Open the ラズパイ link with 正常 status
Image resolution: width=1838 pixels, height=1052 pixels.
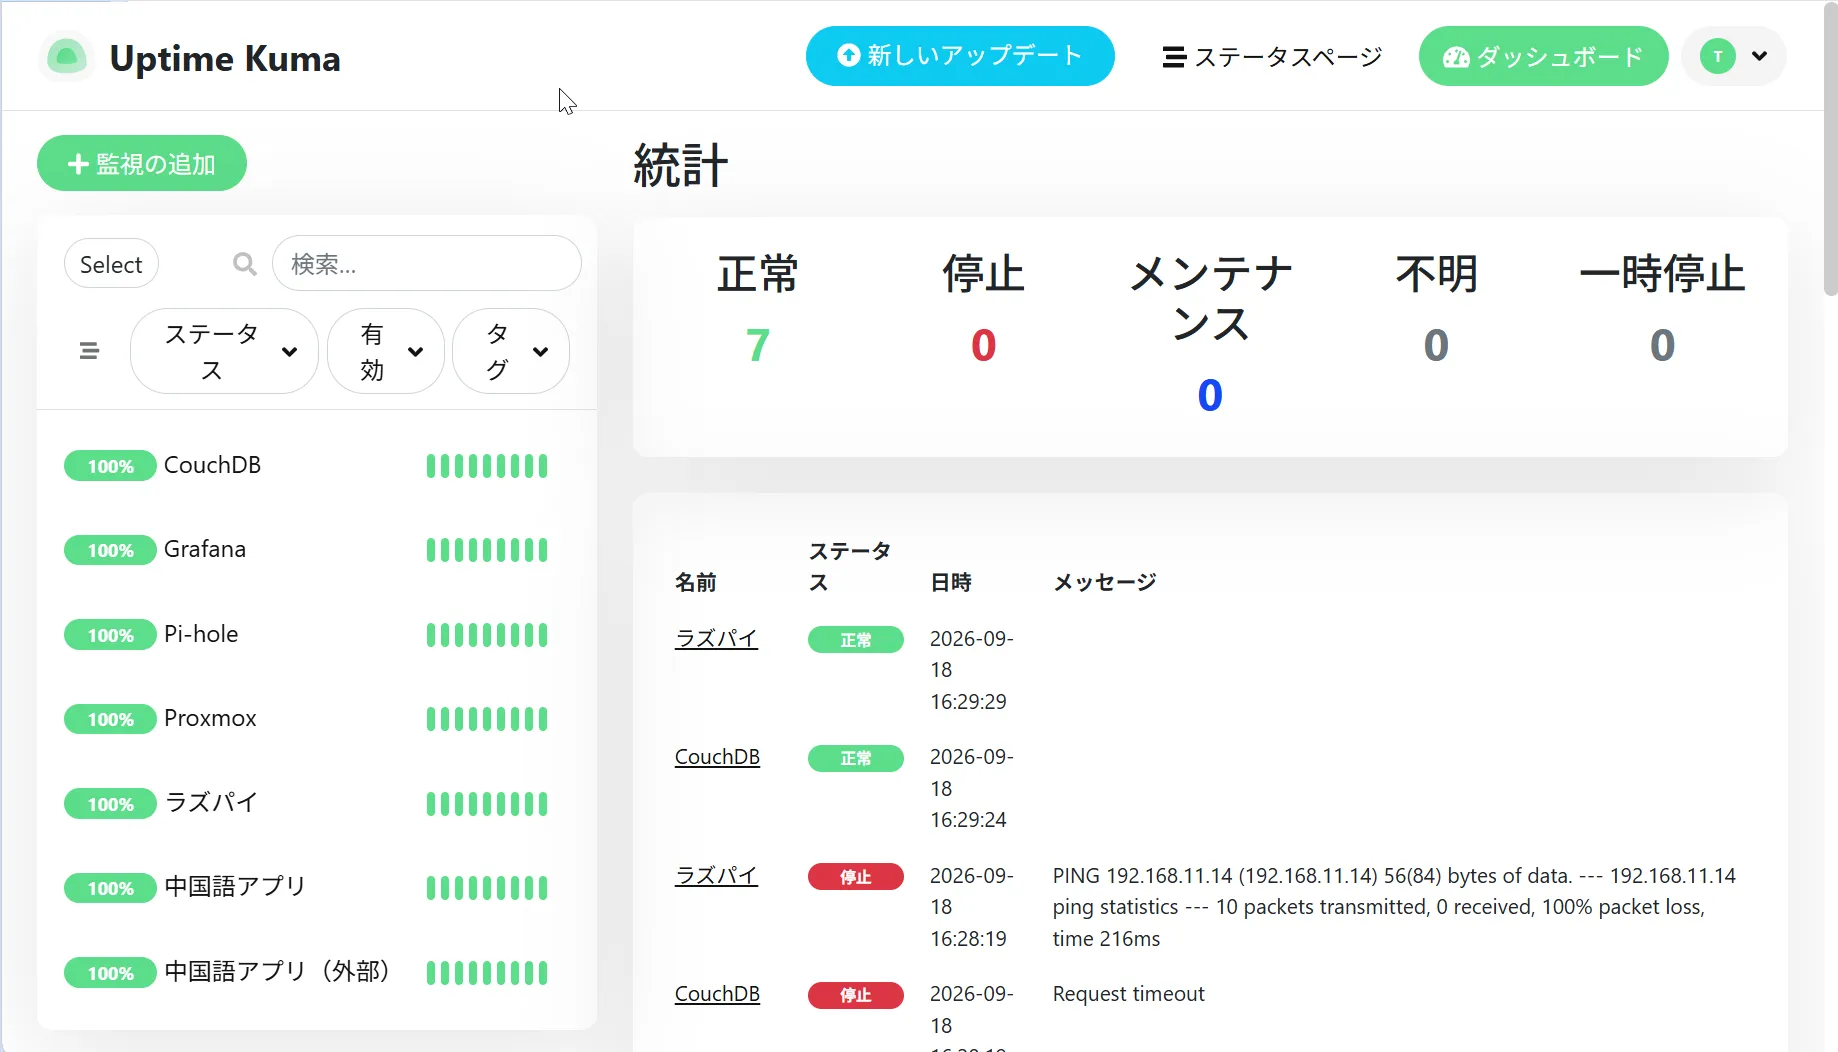coord(716,638)
